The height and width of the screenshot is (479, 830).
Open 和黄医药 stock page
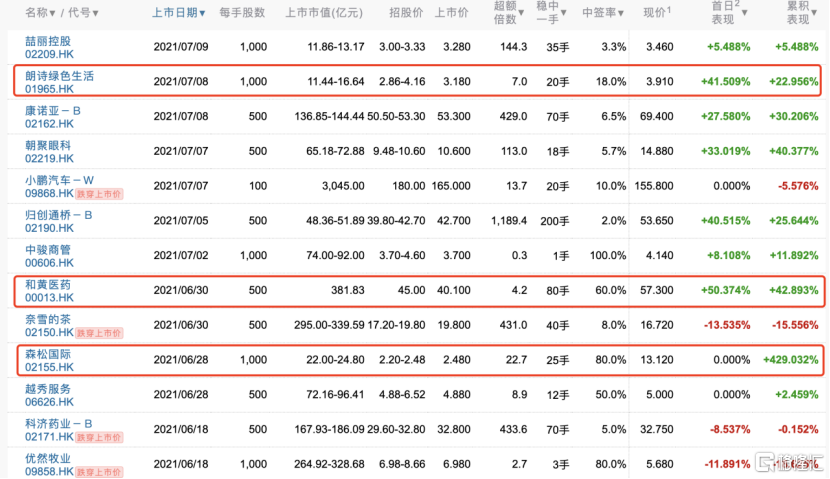pos(48,284)
